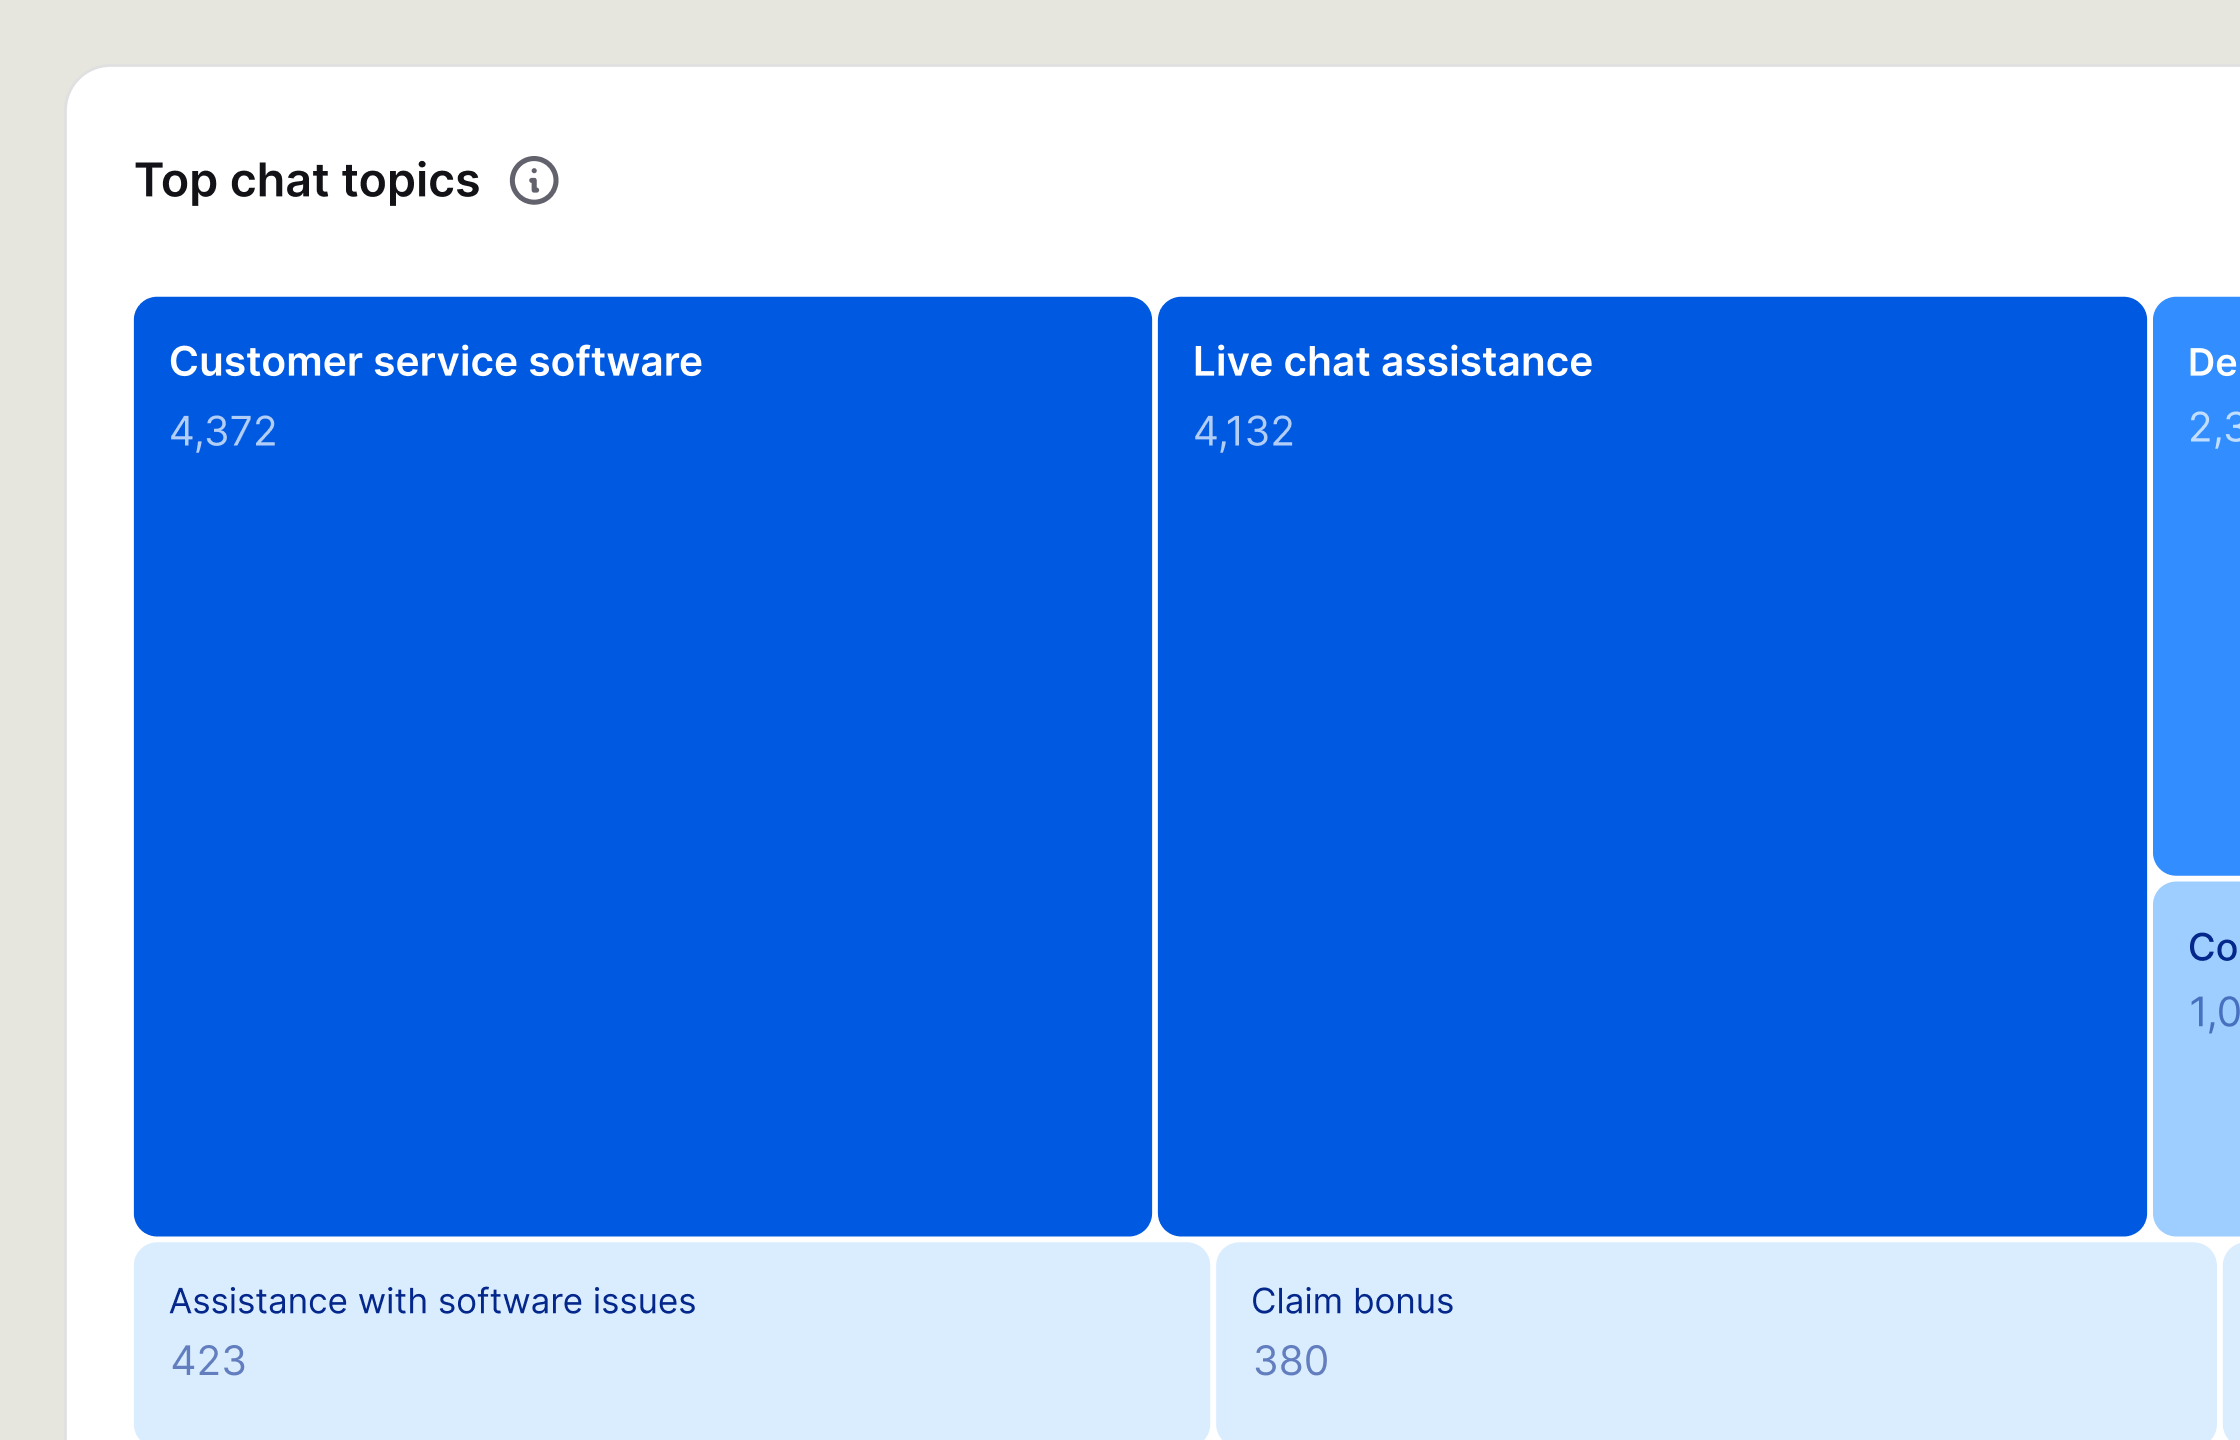Click the 4,372 count value

coord(223,432)
